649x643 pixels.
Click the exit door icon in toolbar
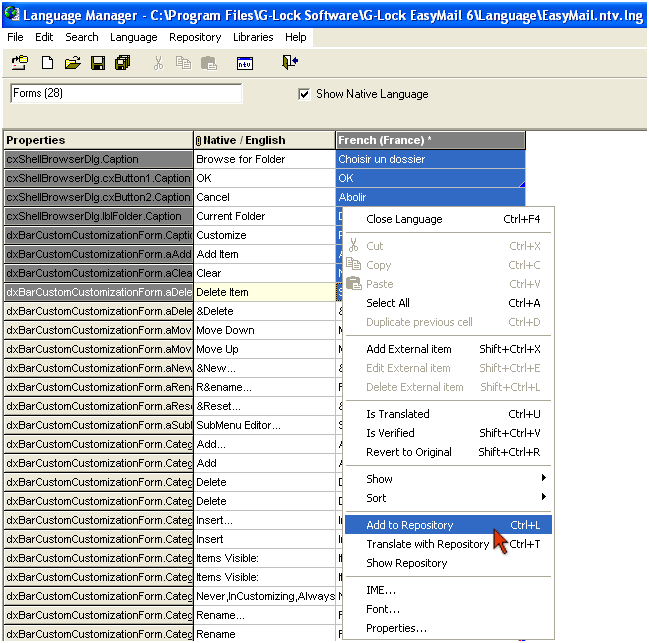290,62
